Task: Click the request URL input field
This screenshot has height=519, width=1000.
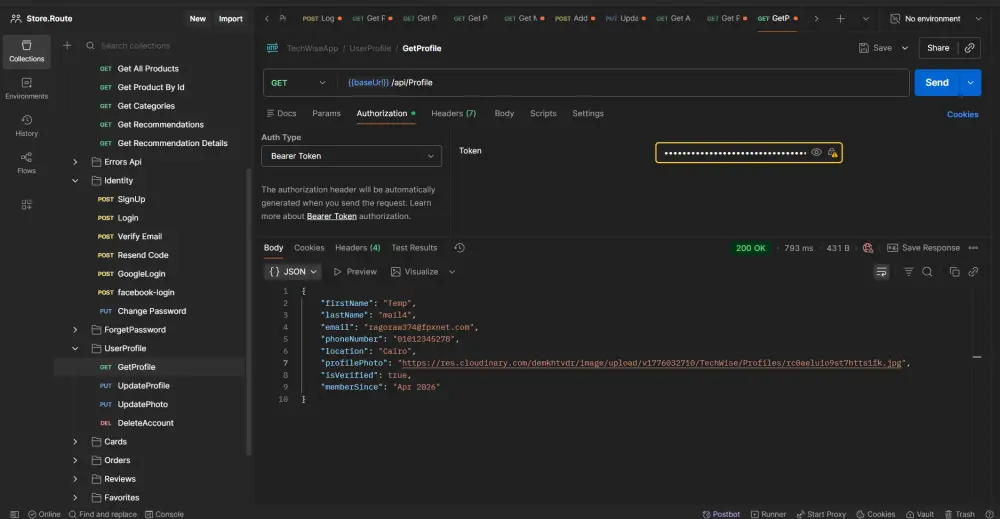Action: point(622,83)
